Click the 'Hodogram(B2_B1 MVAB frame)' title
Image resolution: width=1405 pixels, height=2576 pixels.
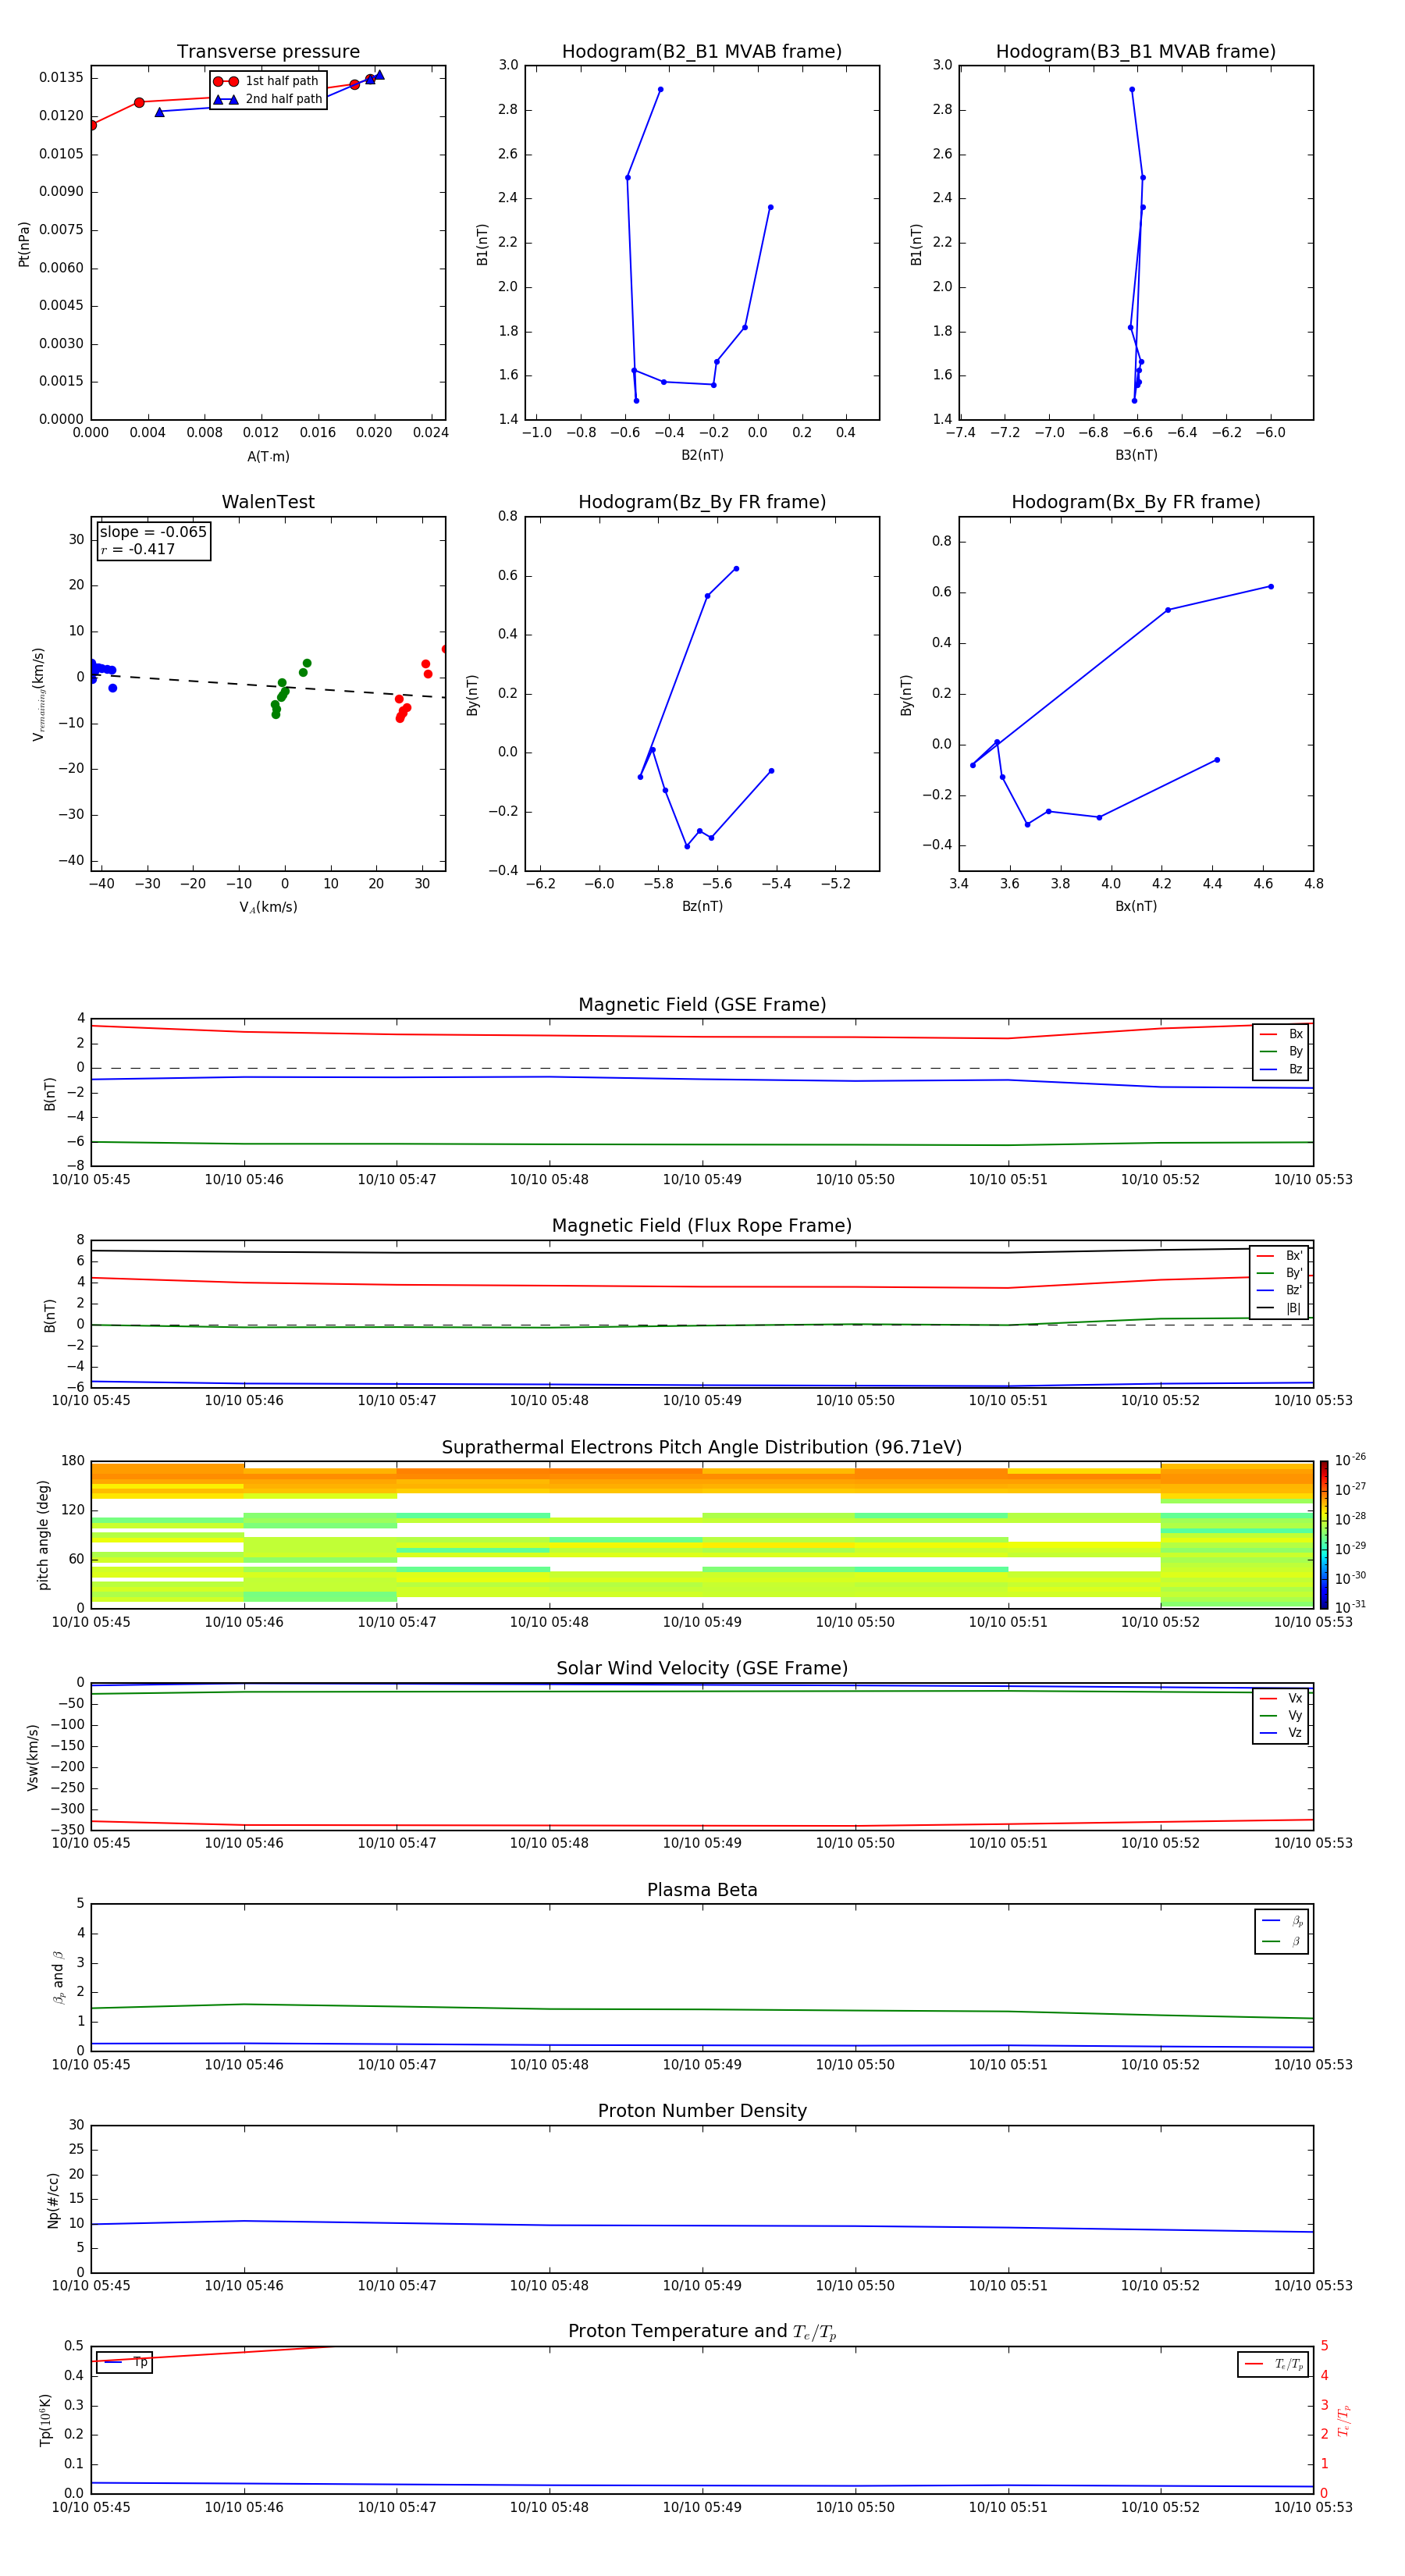click(x=702, y=52)
